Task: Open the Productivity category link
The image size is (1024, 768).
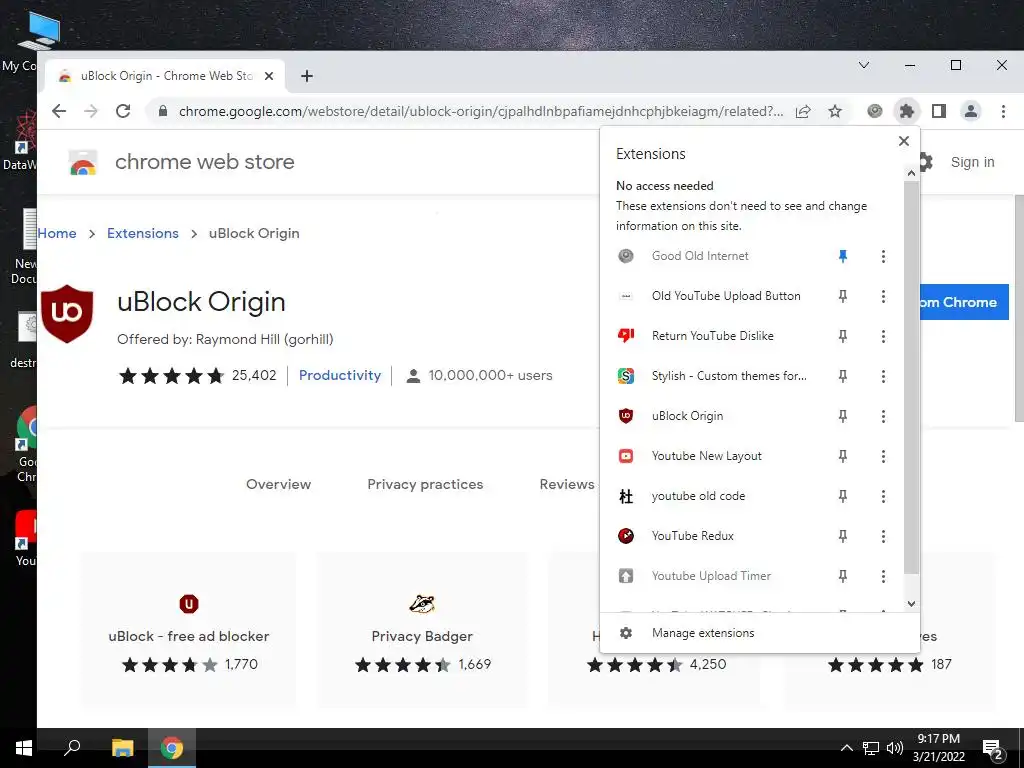Action: coord(340,376)
